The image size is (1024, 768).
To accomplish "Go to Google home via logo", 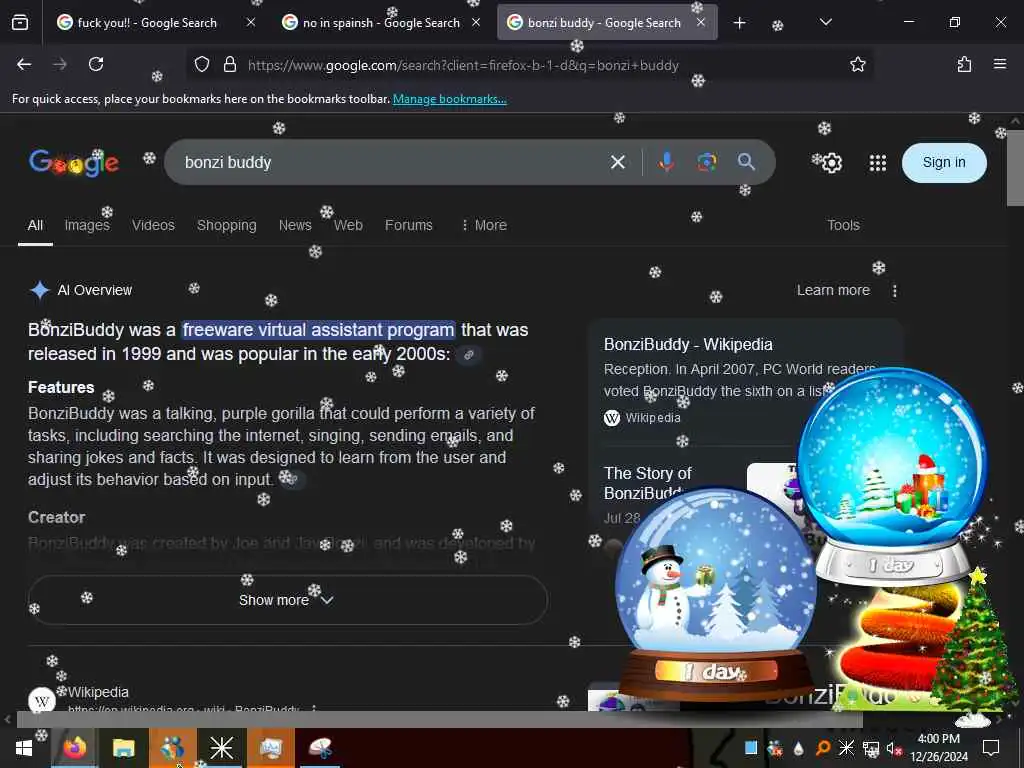I will [x=74, y=163].
